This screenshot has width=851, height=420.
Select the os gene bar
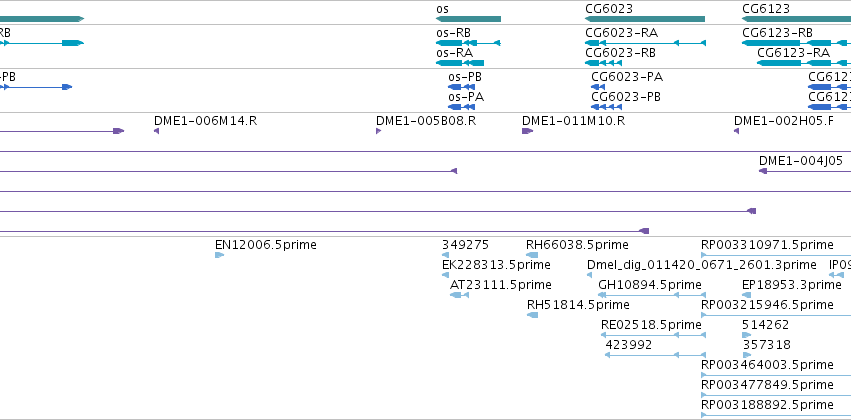pos(468,19)
